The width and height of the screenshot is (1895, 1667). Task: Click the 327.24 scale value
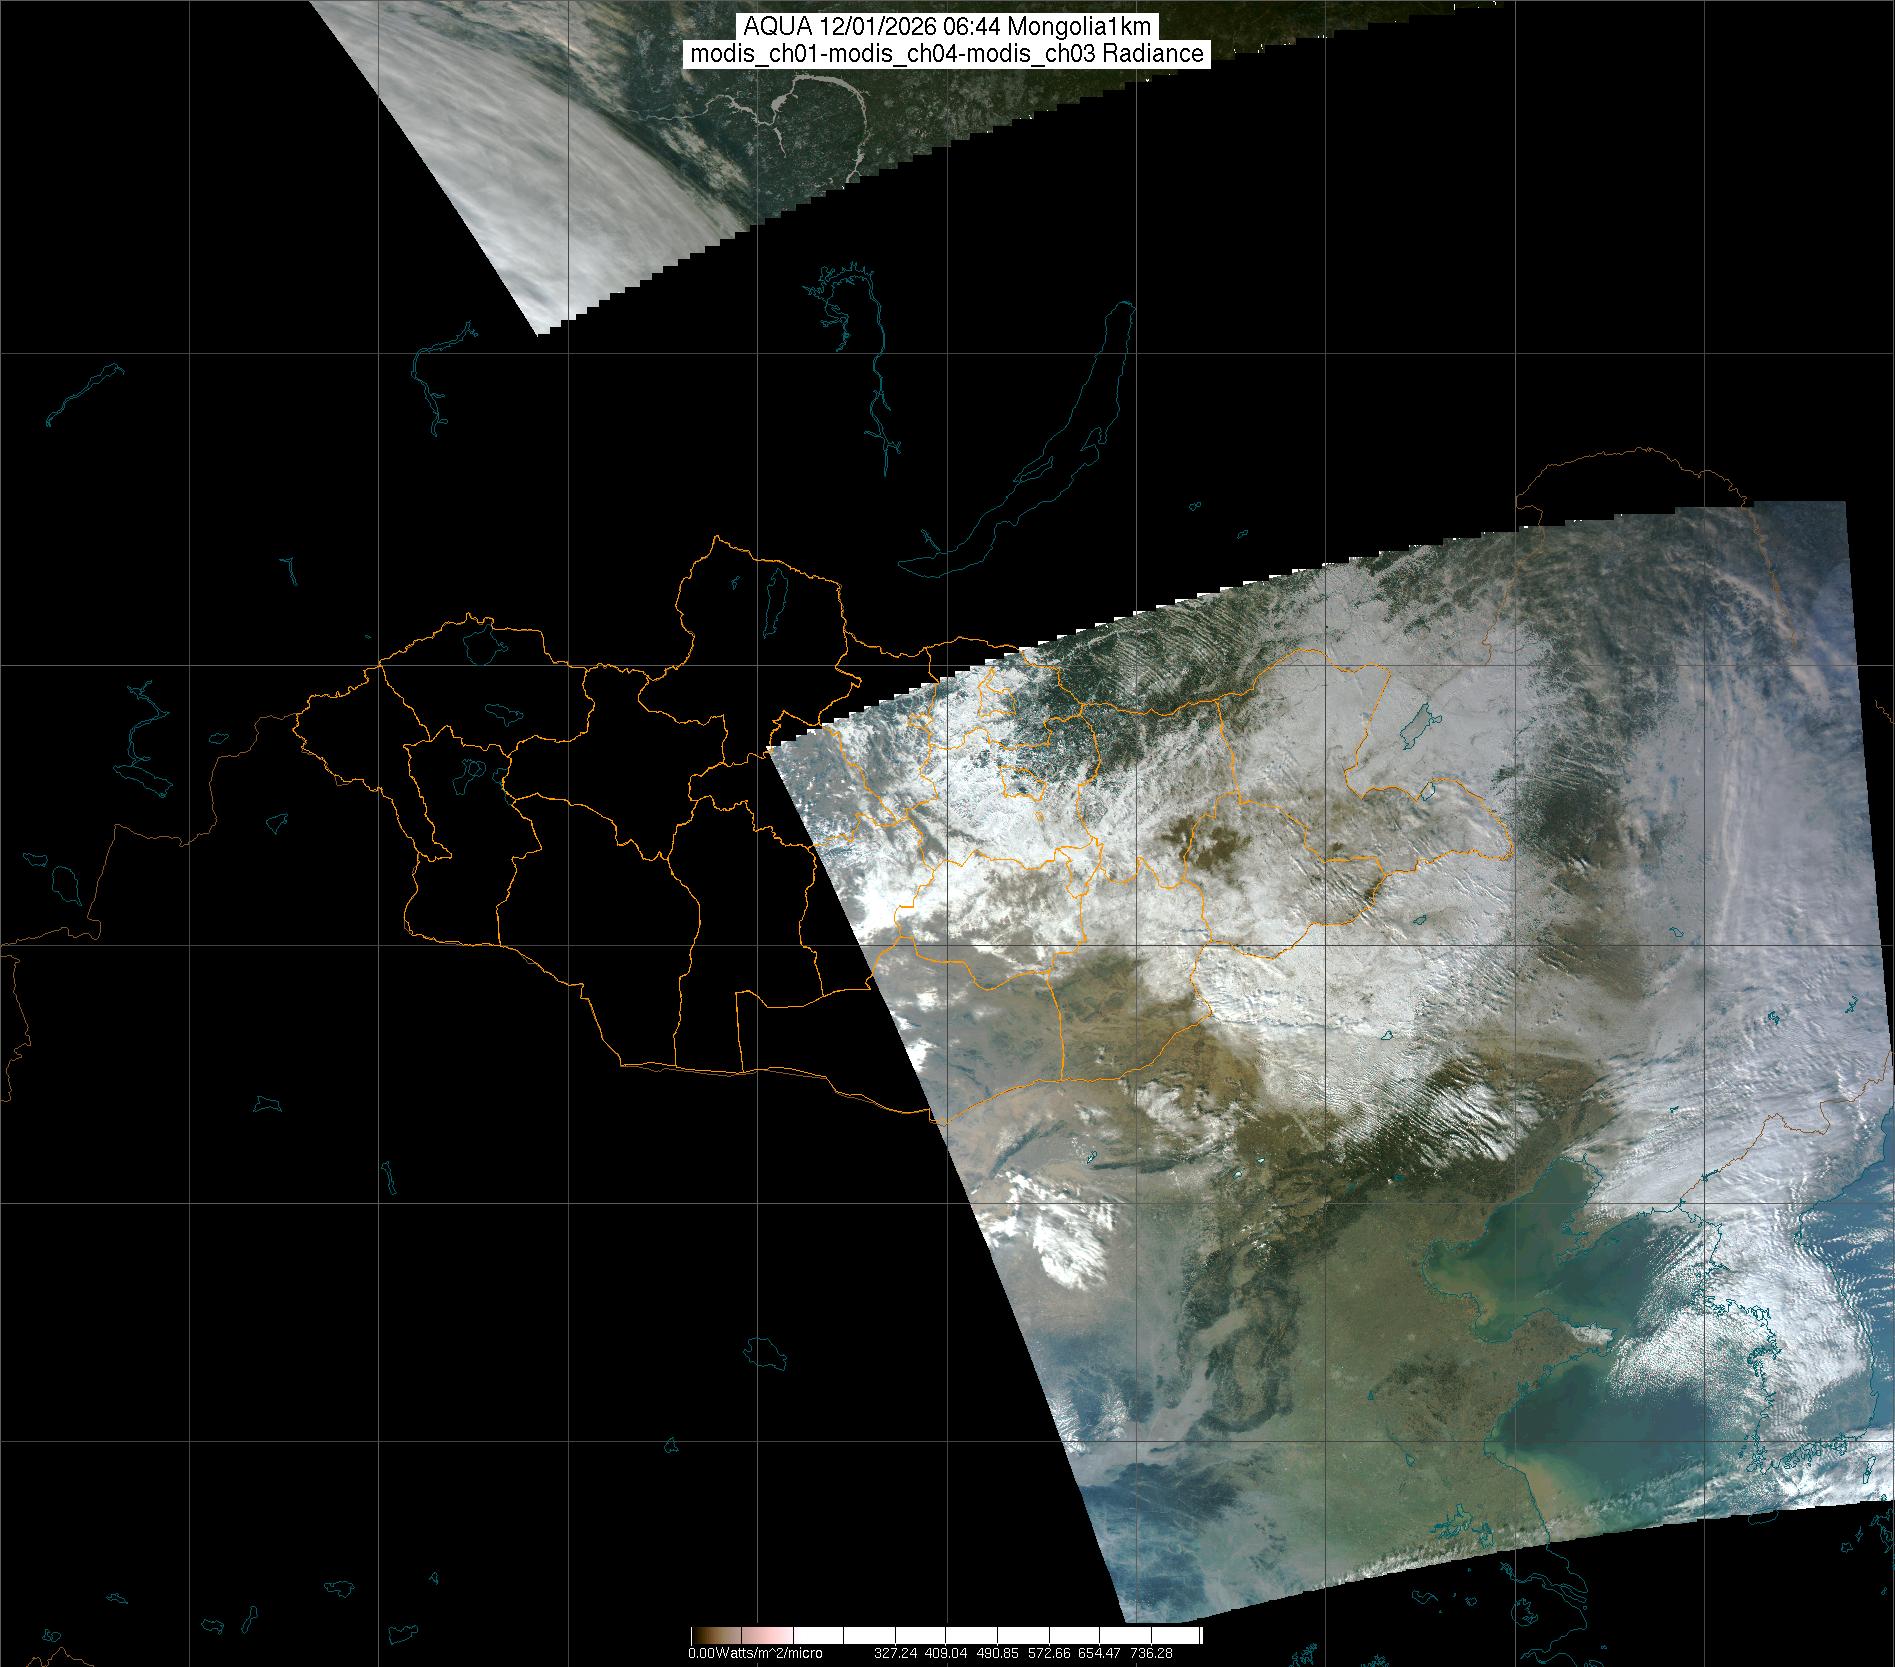896,1653
